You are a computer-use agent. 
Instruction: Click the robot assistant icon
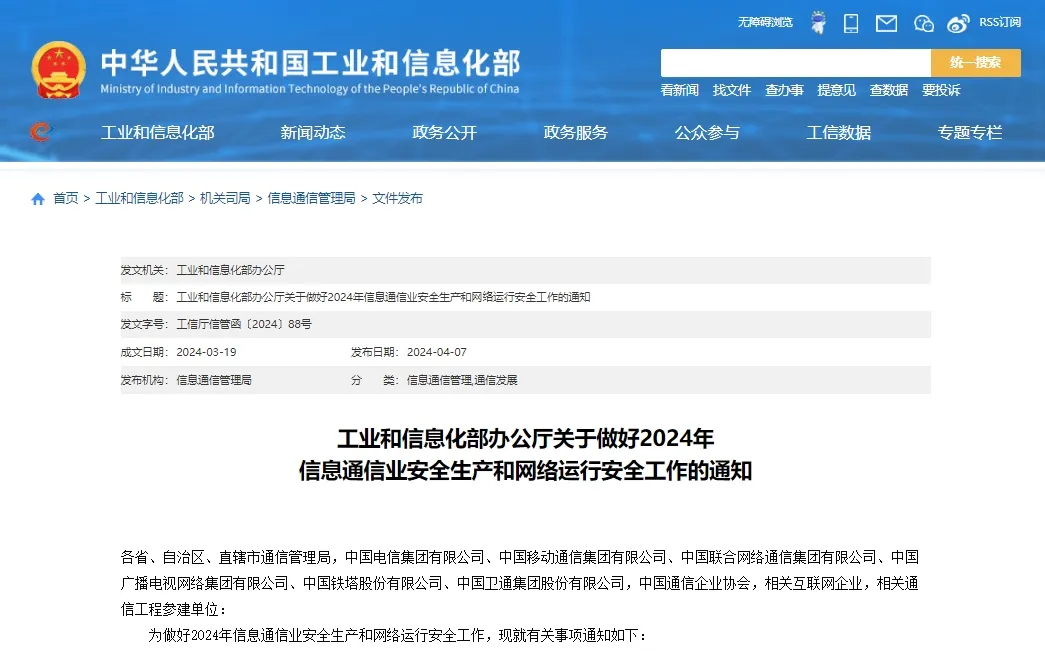tap(818, 22)
